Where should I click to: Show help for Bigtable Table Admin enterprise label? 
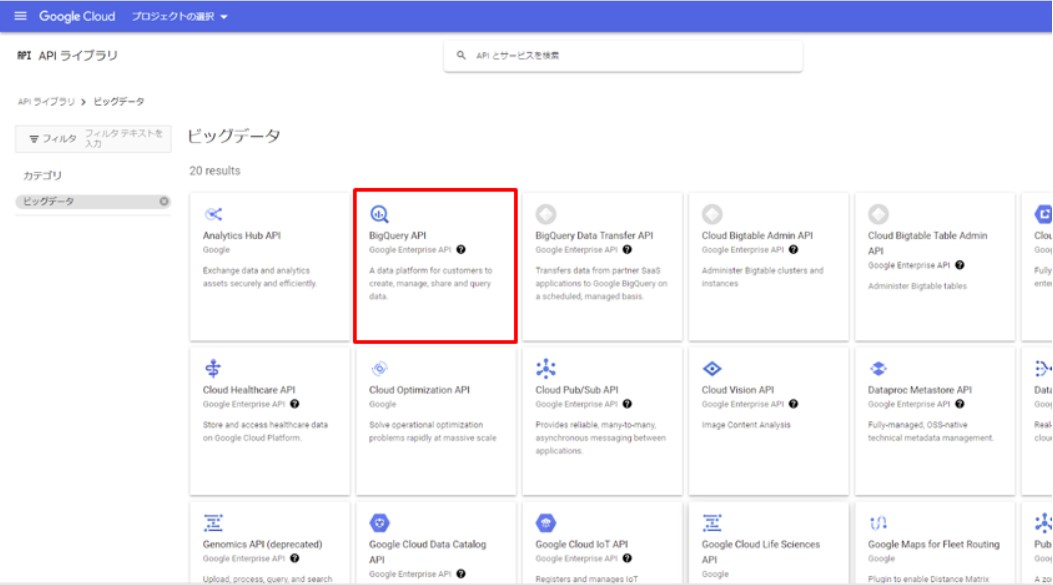[x=960, y=265]
